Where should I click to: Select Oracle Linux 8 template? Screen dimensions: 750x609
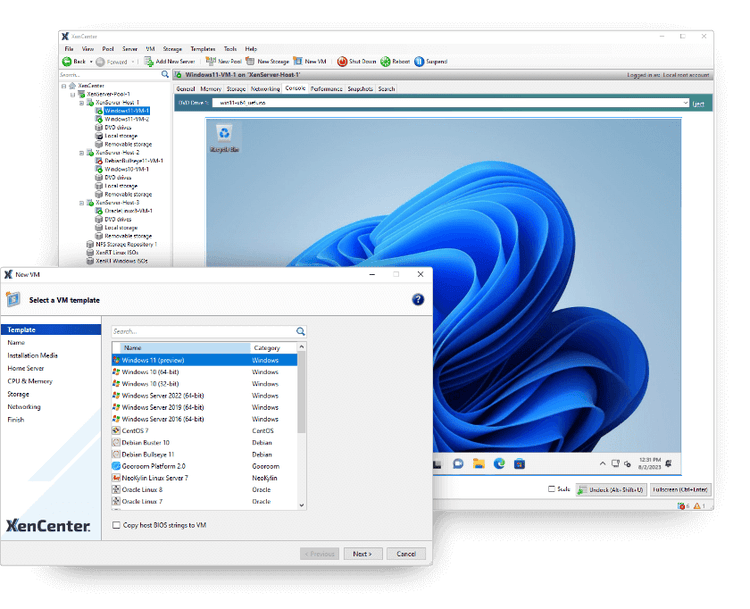[204, 489]
